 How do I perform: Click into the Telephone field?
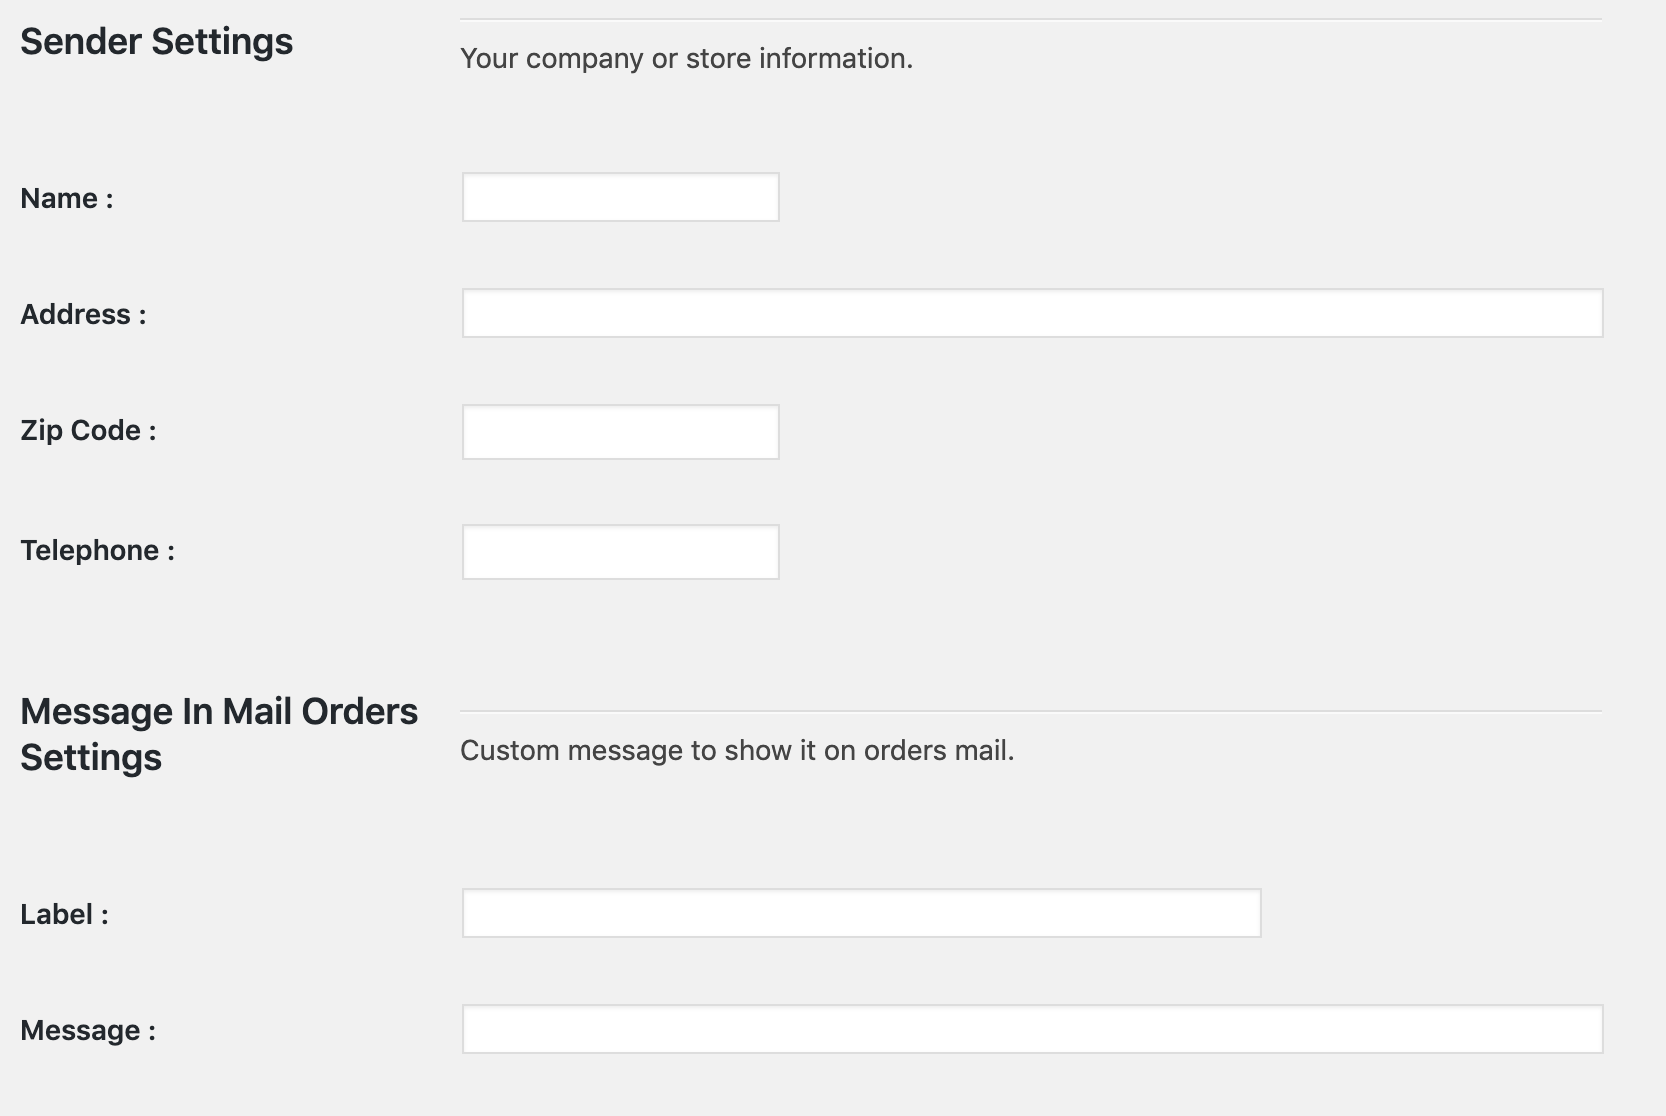620,552
